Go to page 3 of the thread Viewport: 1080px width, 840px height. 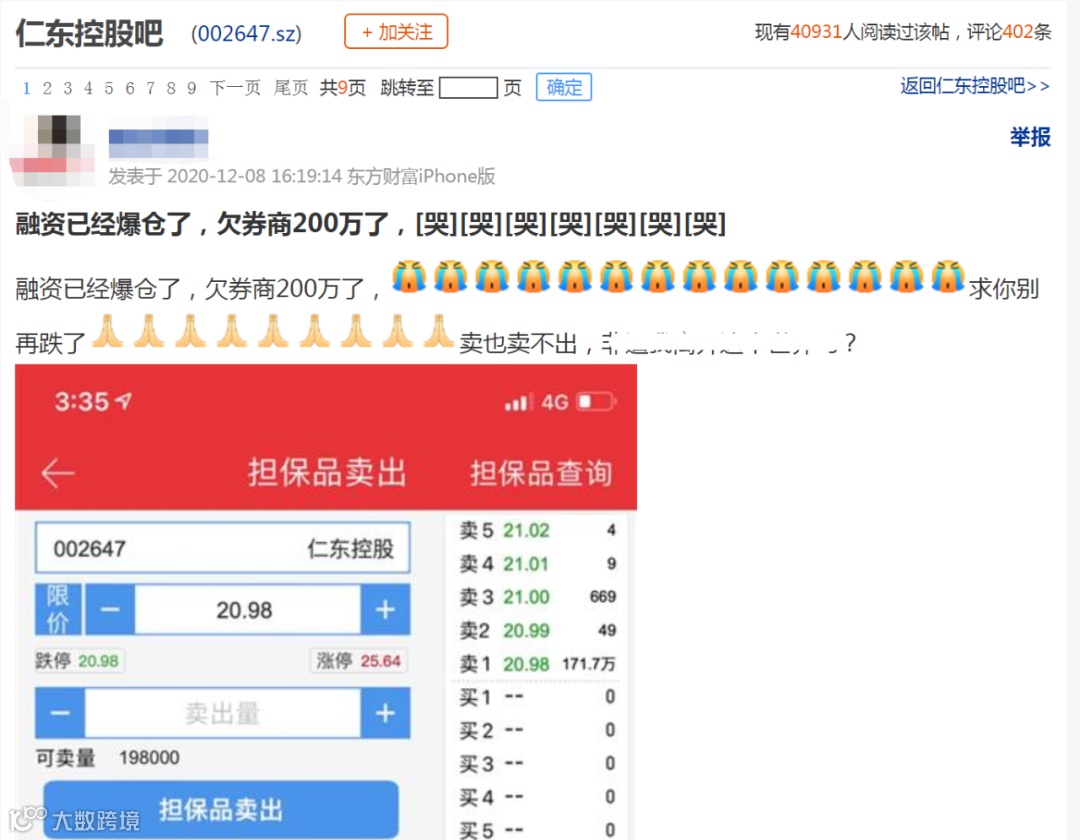tap(68, 88)
